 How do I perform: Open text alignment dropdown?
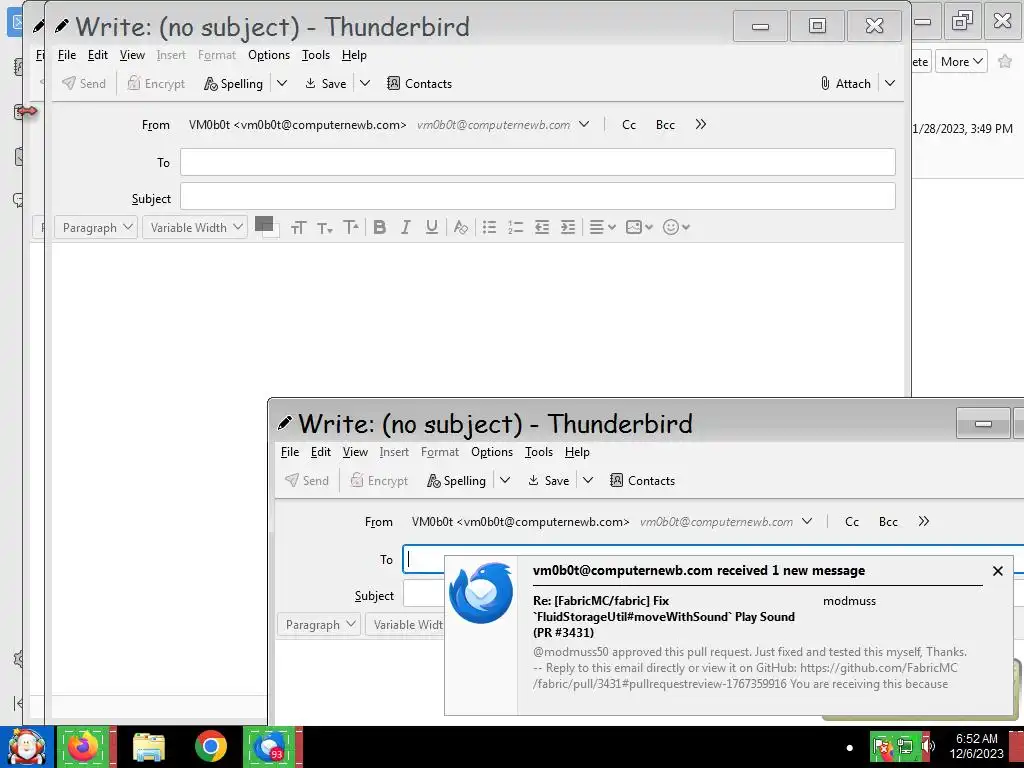click(602, 227)
